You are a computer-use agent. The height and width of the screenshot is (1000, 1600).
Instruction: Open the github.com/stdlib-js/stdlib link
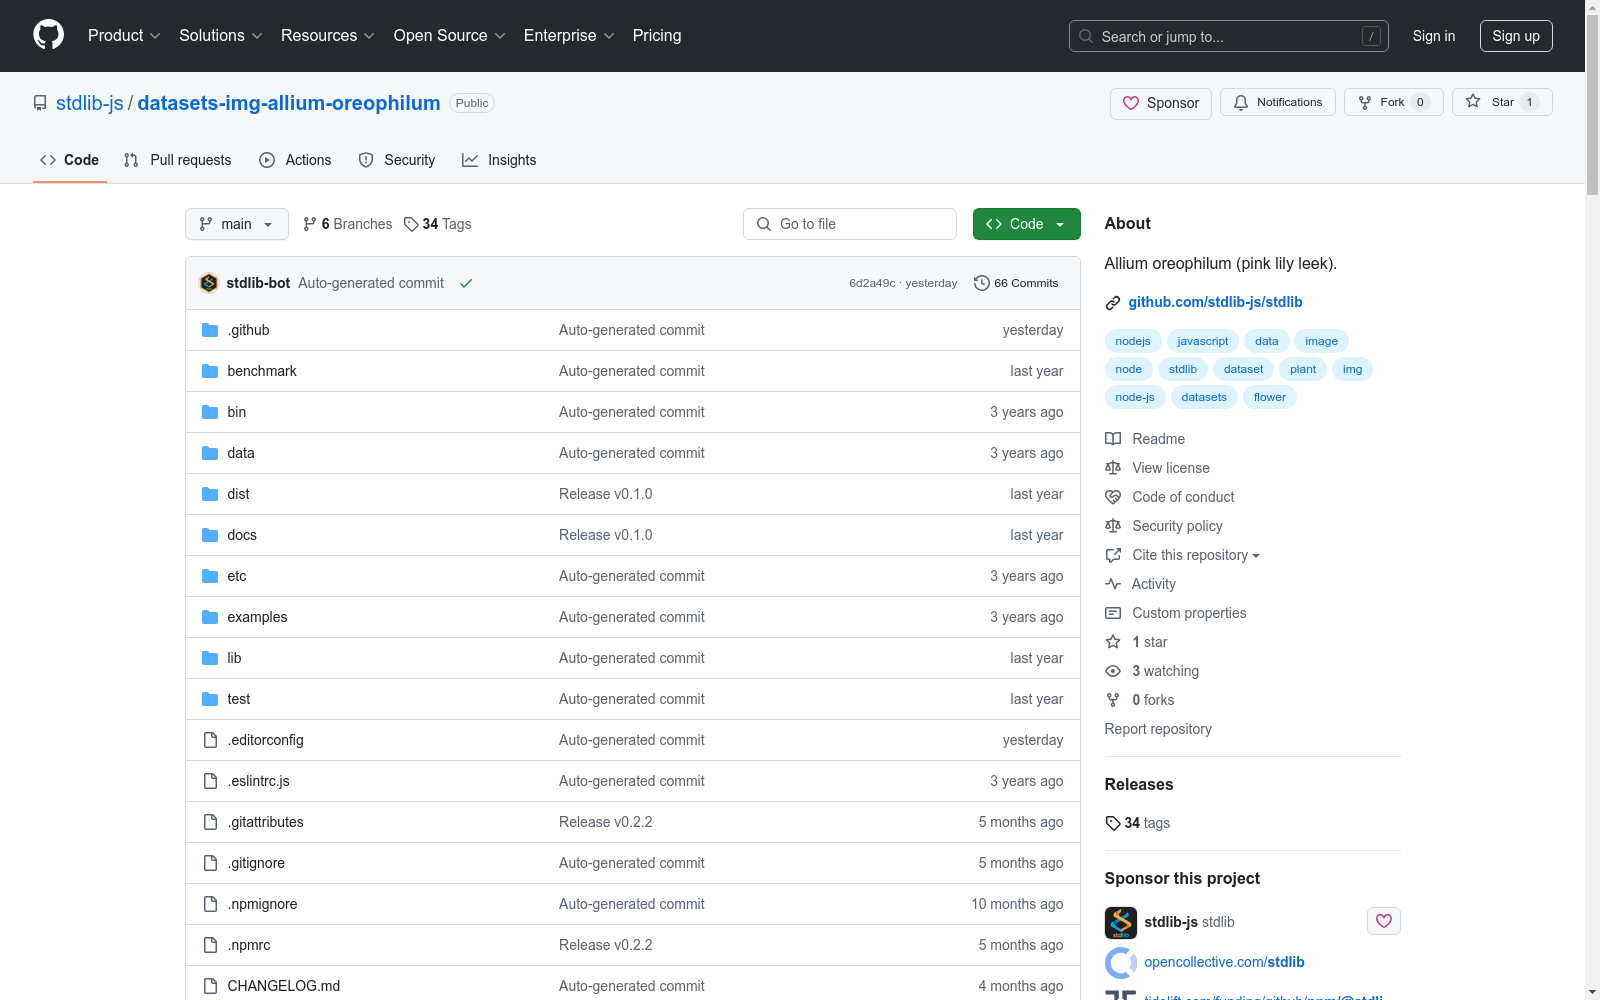click(1215, 302)
